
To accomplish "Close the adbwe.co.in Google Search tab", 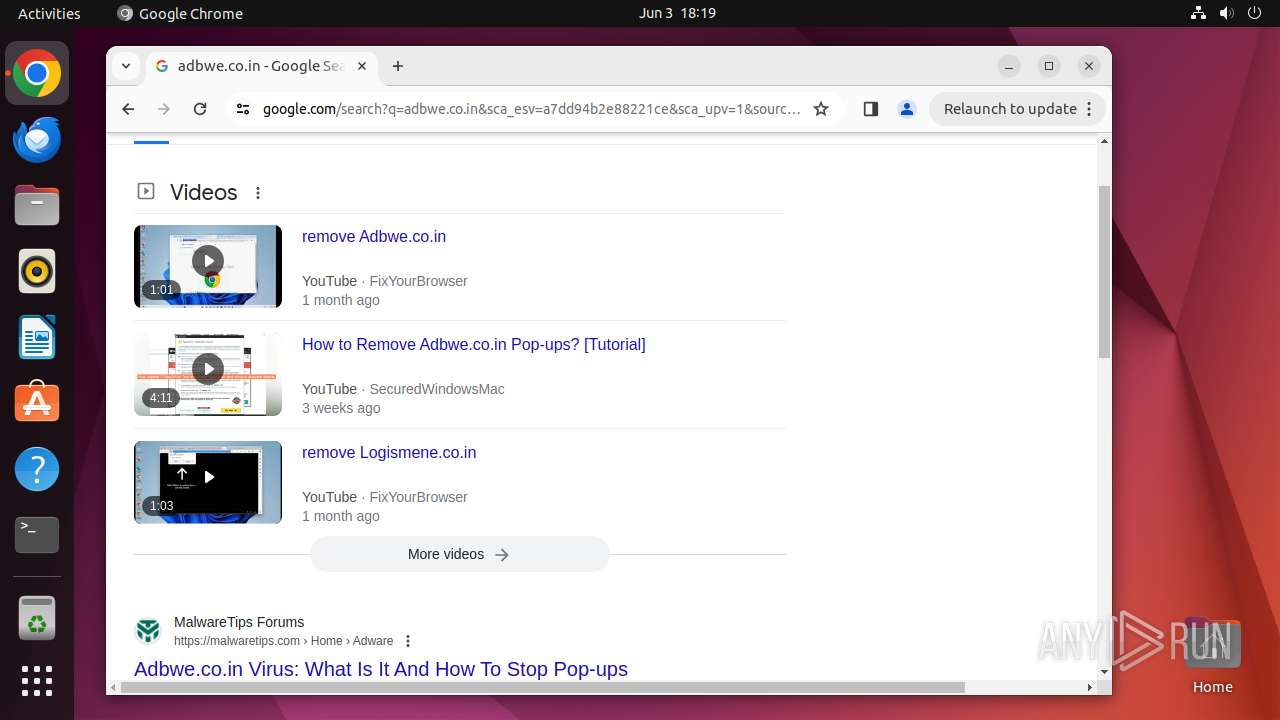I will pyautogui.click(x=362, y=66).
